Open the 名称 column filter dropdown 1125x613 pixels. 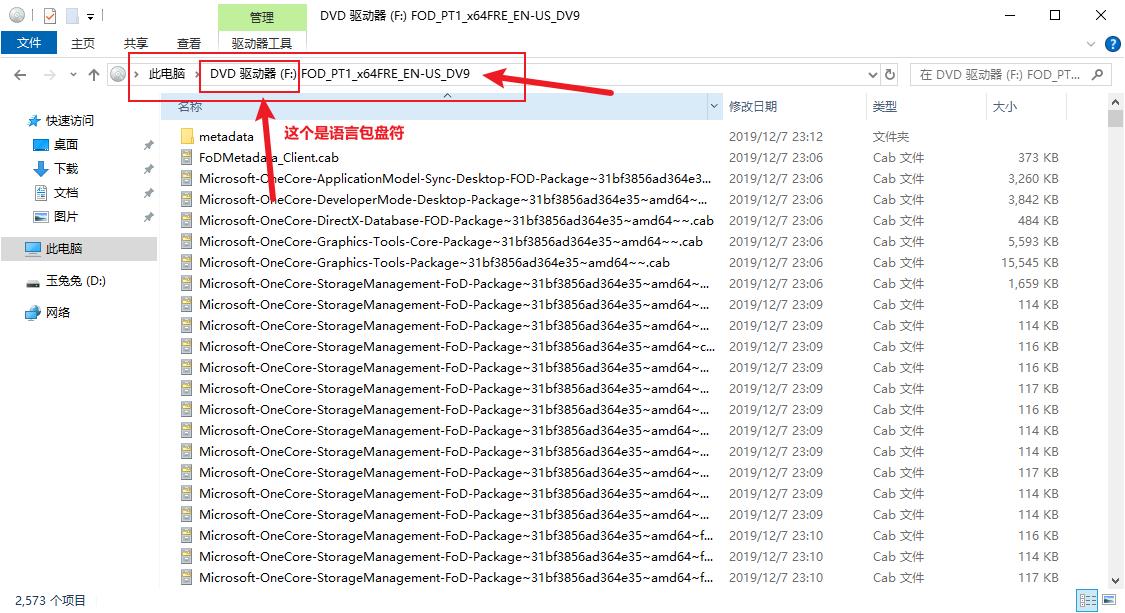click(714, 106)
